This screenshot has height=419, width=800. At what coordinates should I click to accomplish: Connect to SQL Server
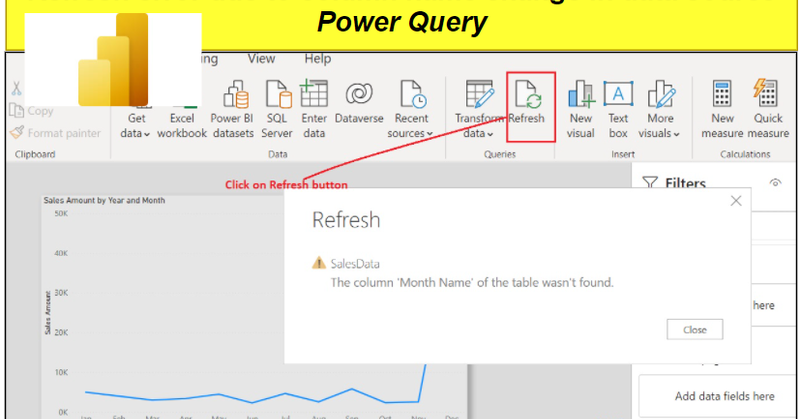click(277, 110)
